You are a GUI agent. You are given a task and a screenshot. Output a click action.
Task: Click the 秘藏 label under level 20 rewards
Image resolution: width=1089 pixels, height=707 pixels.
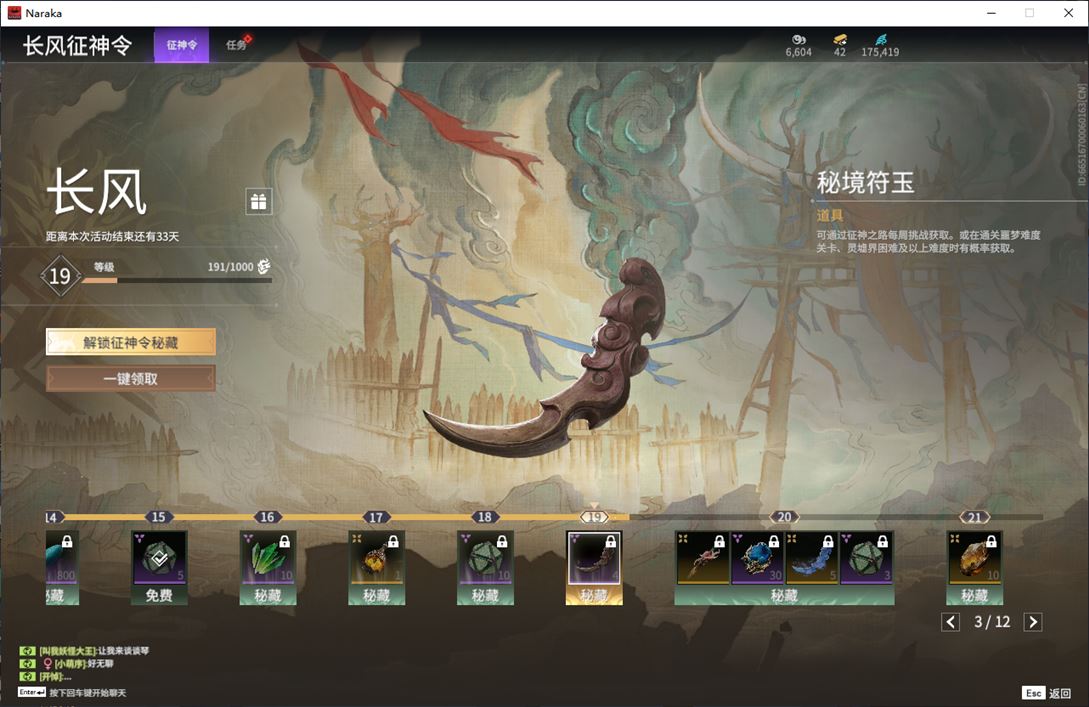784,595
